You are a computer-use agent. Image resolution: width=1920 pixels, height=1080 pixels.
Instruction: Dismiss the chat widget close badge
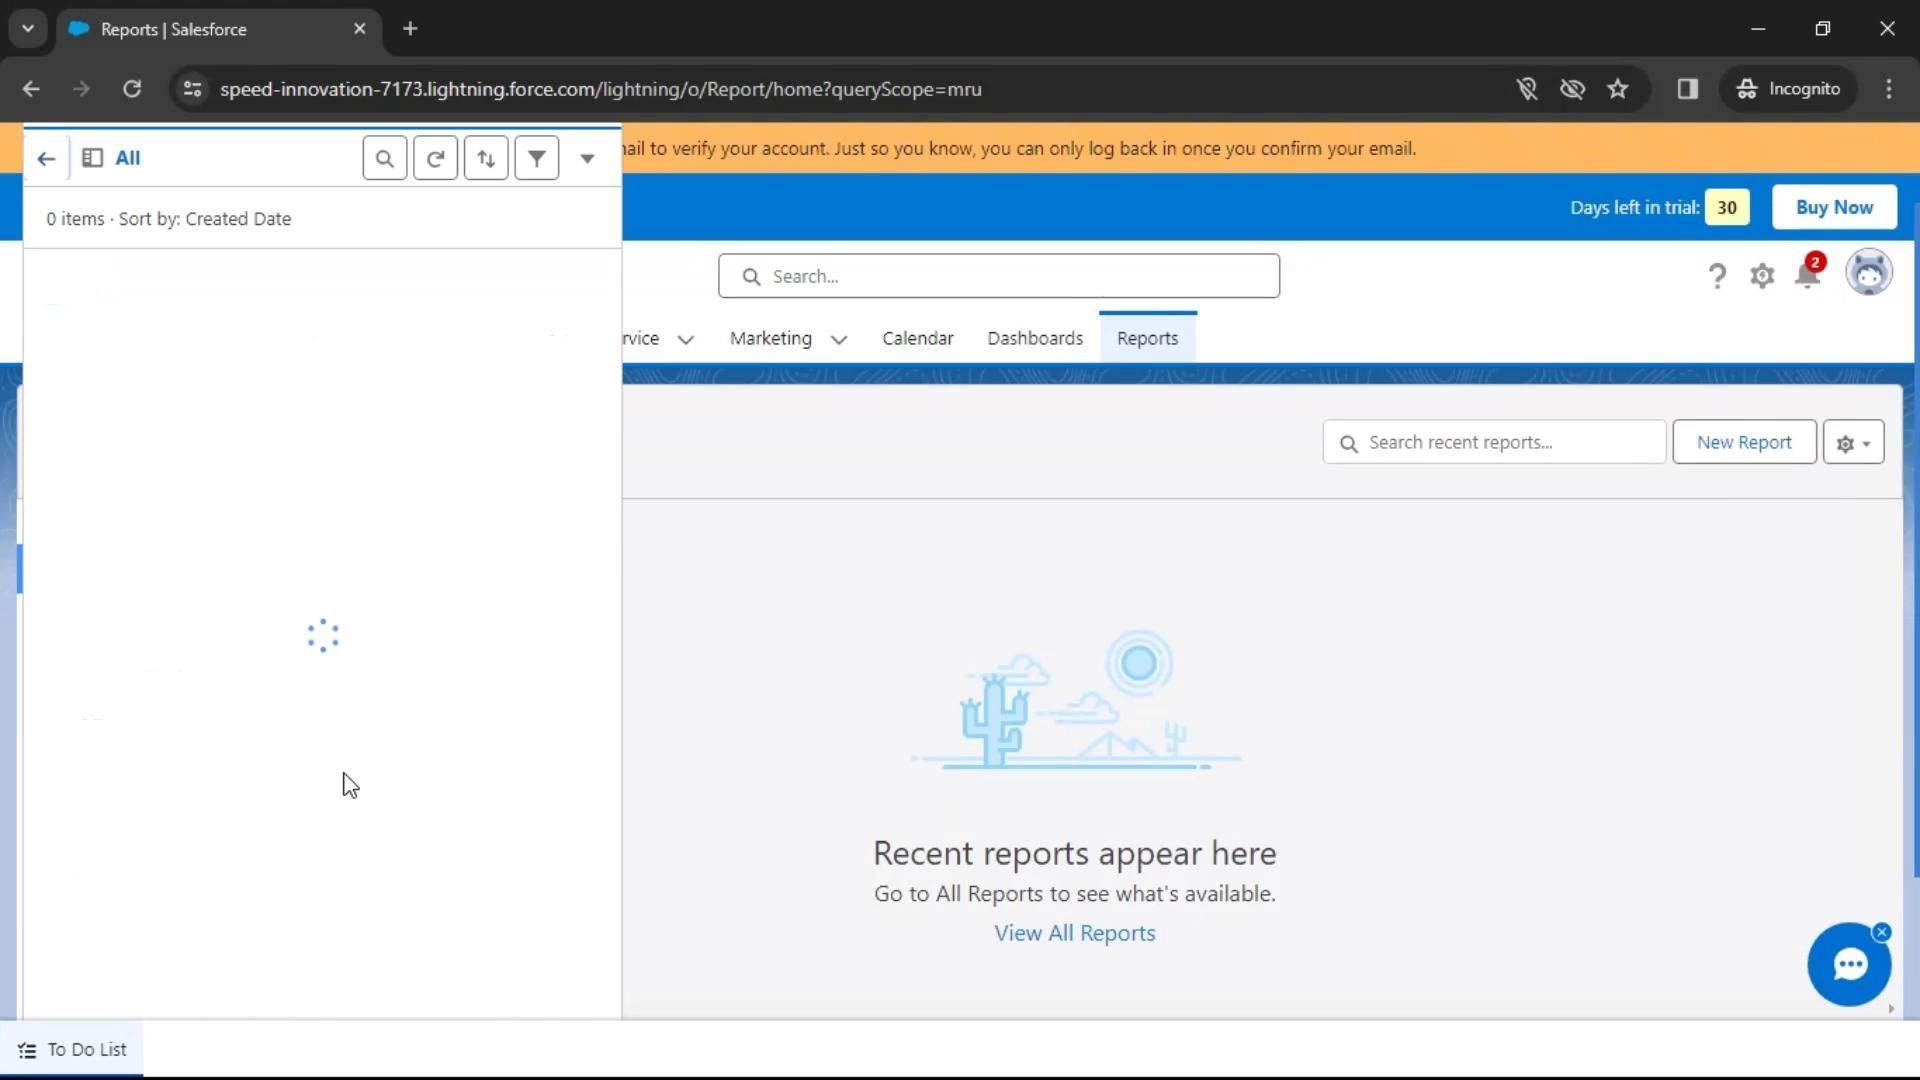(x=1882, y=932)
